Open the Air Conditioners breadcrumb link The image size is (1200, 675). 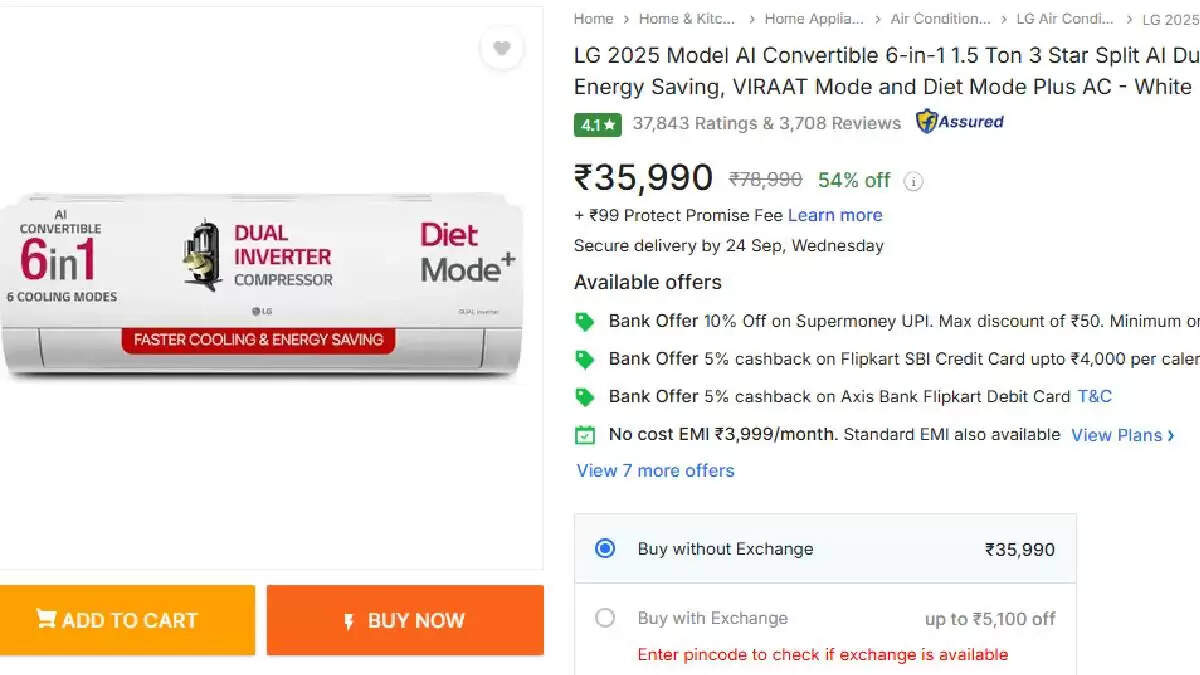pos(938,18)
